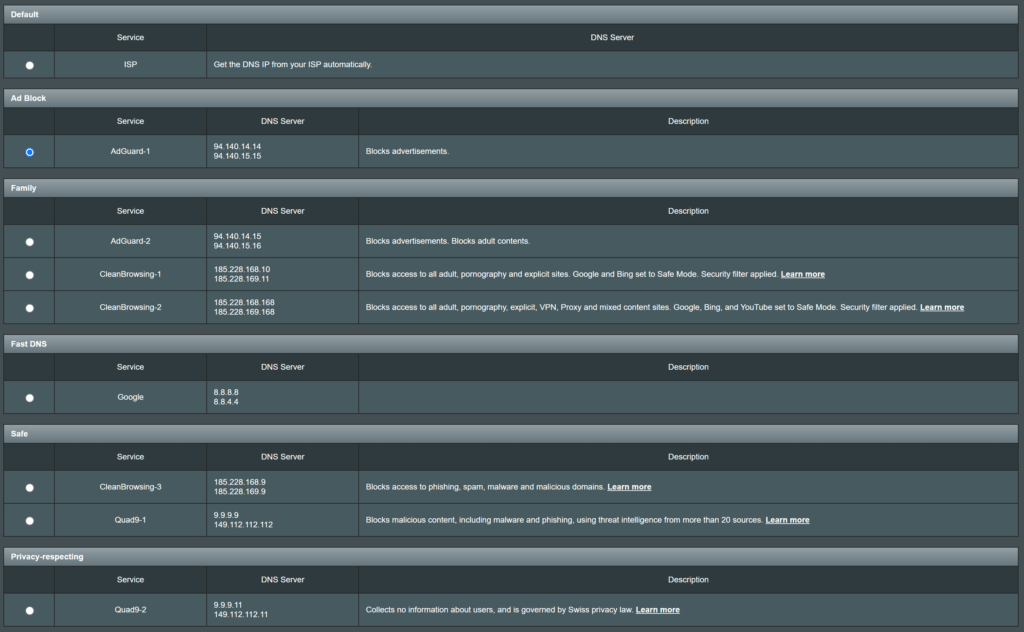This screenshot has width=1024, height=632.
Task: Open Learn more link for Quad9-1
Action: (787, 520)
